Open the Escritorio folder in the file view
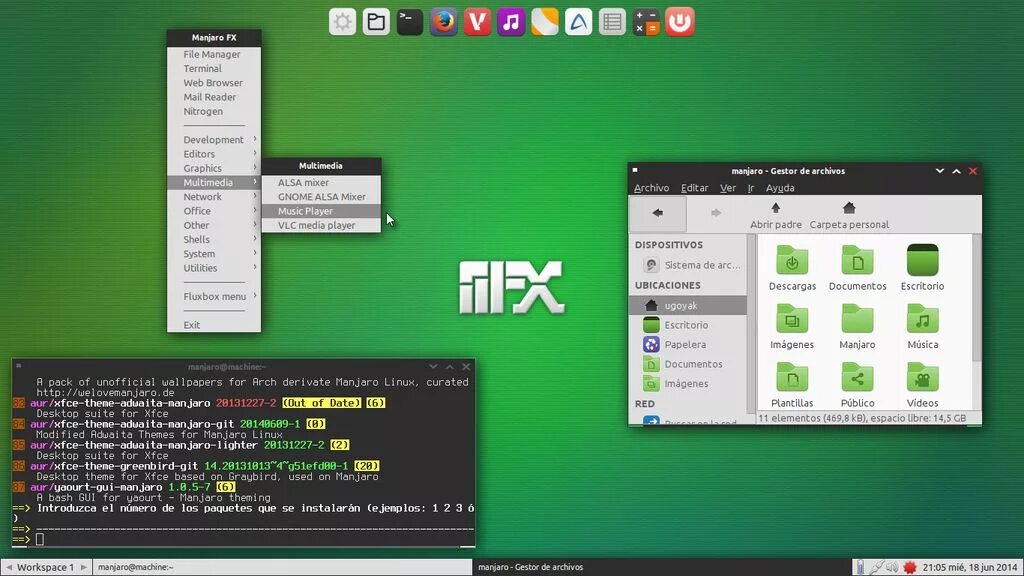The height and width of the screenshot is (576, 1024). (x=922, y=268)
